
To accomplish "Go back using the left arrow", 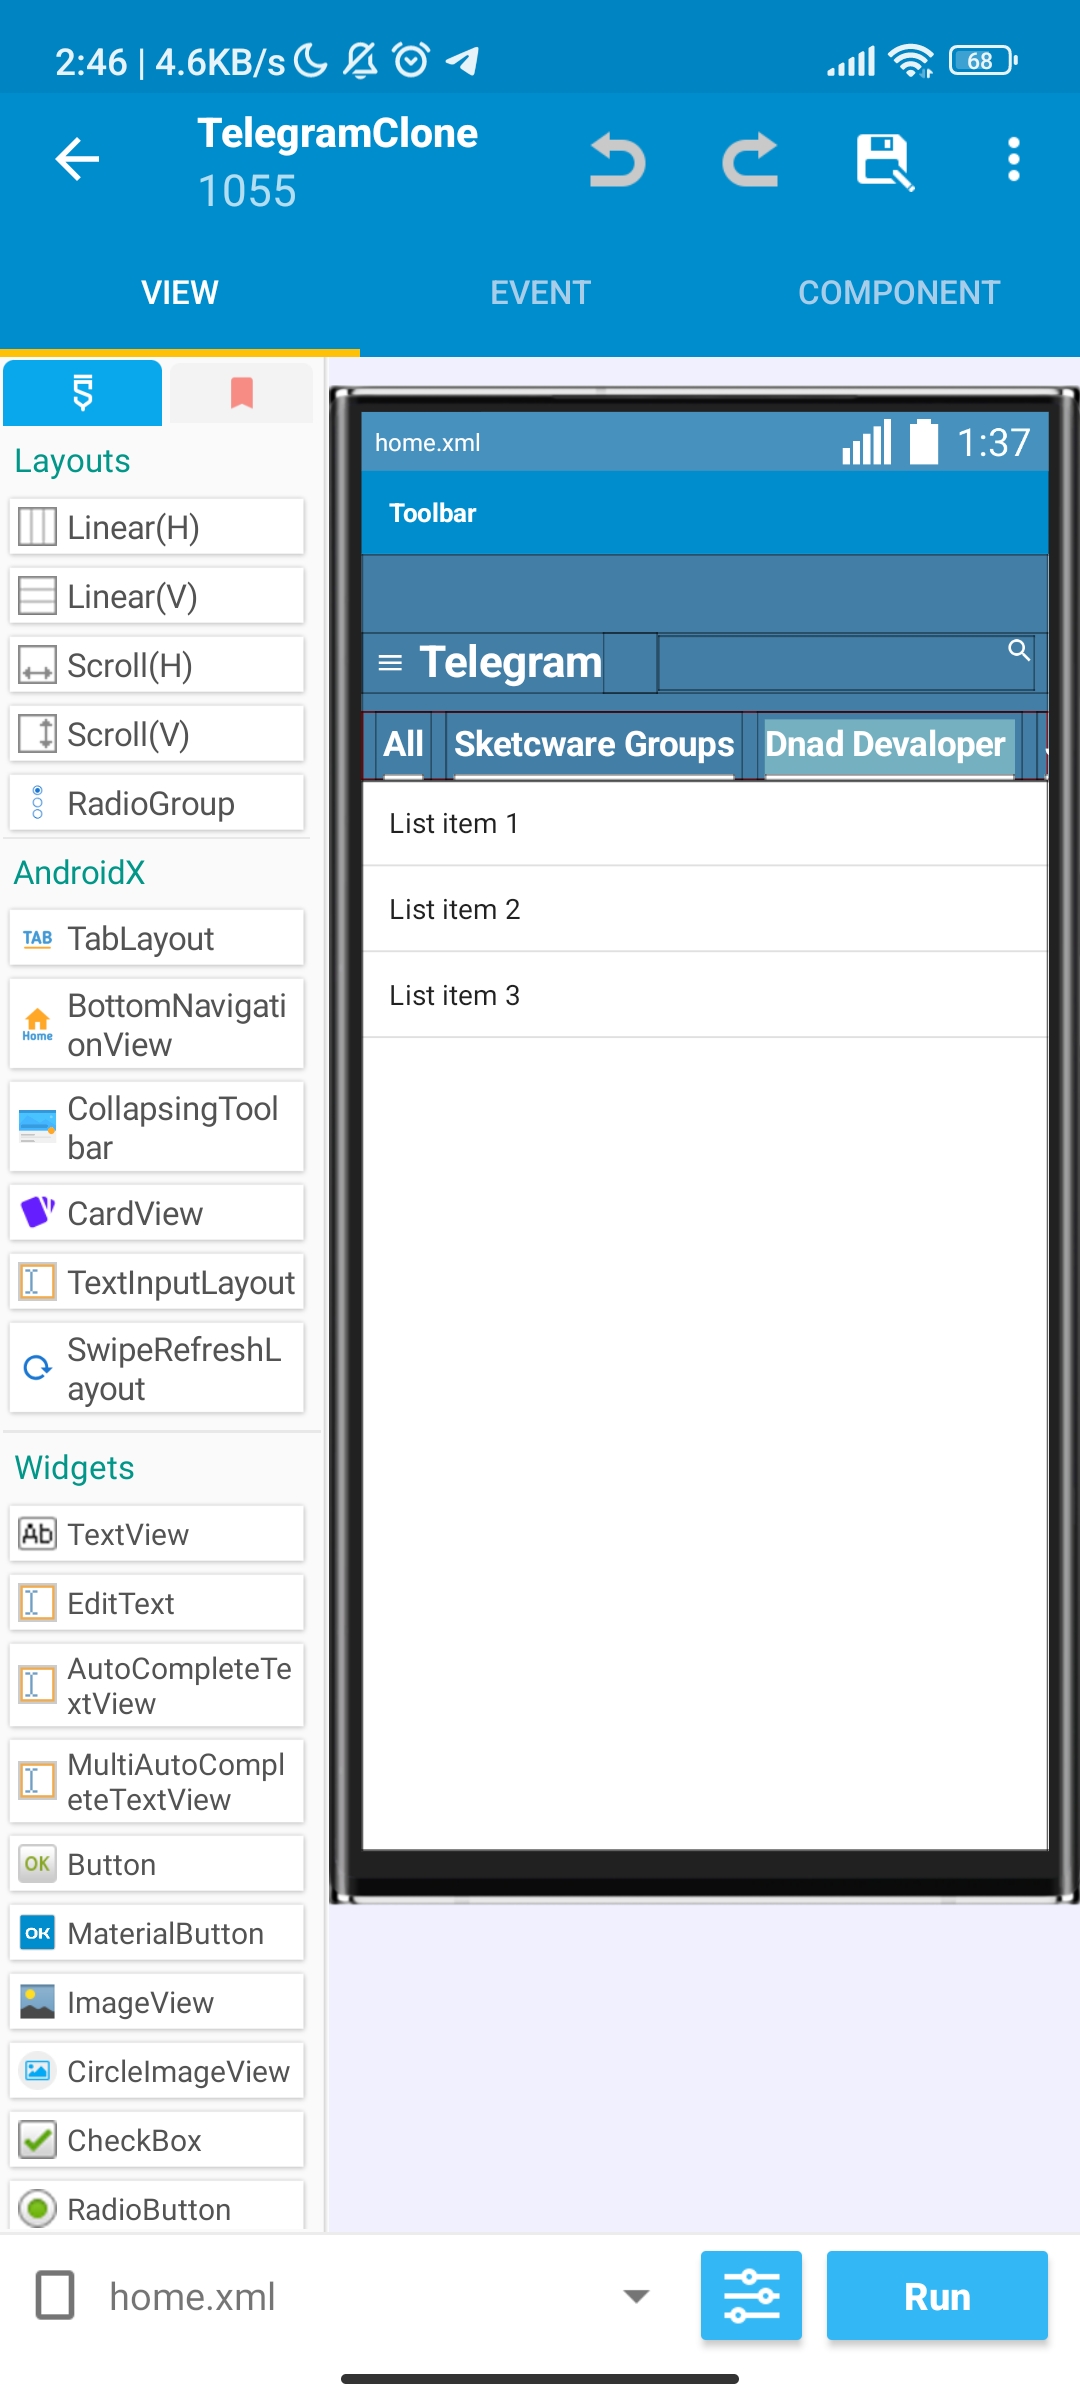I will point(77,159).
